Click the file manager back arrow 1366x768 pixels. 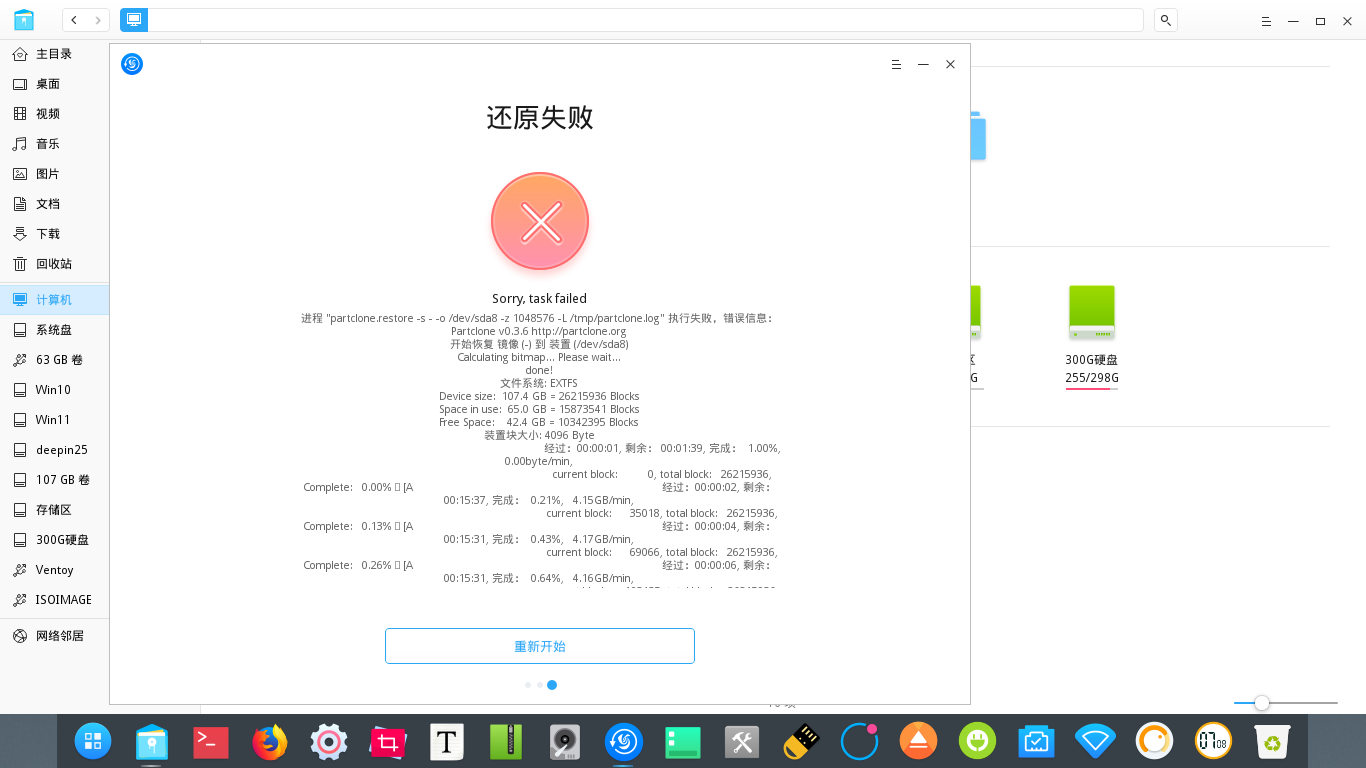click(75, 20)
